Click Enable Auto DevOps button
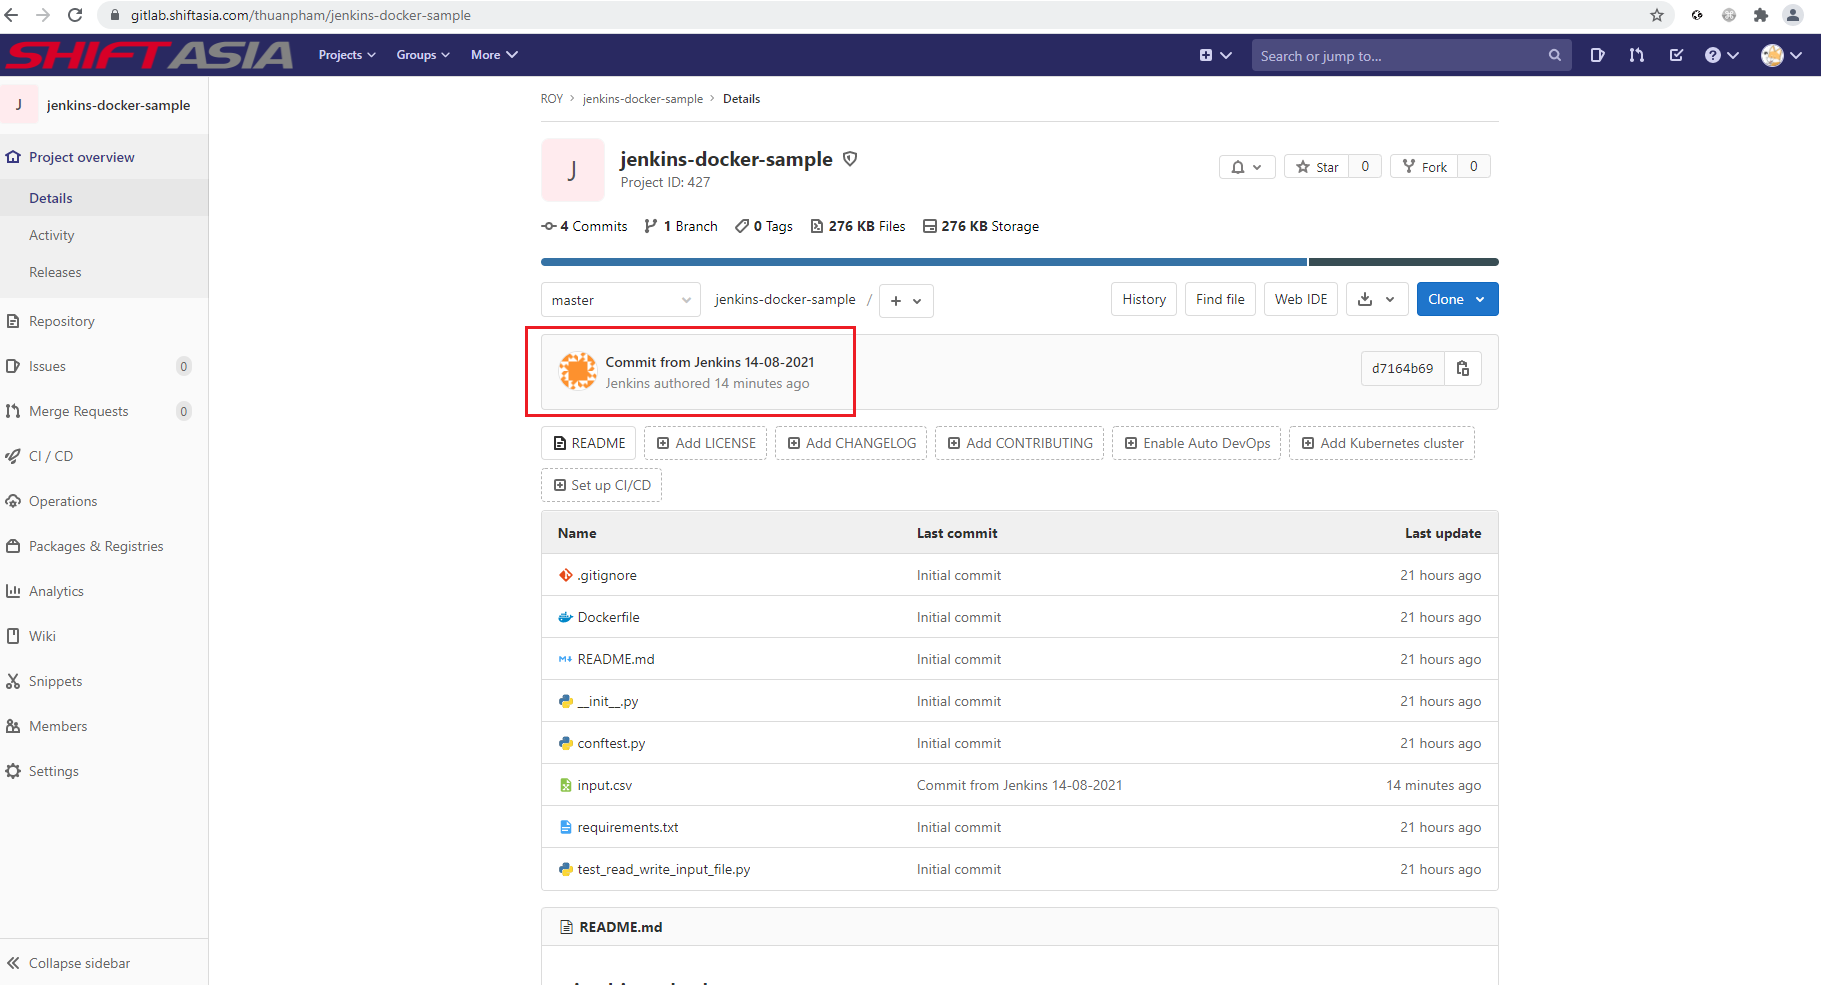 coord(1196,443)
